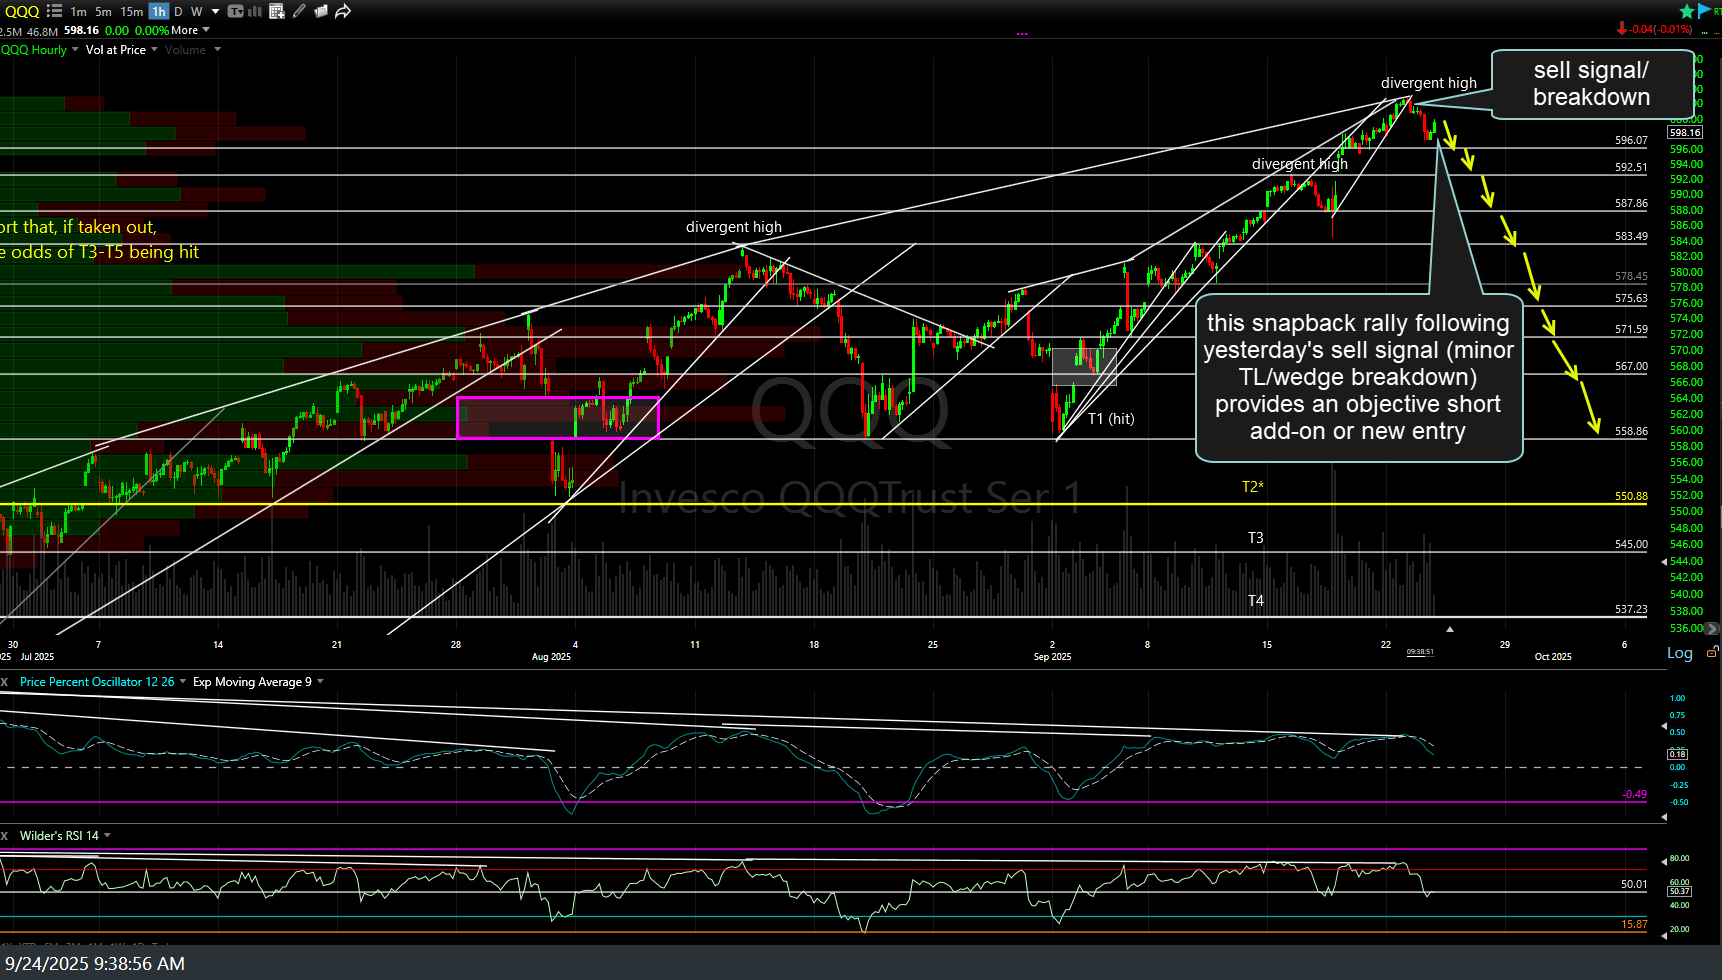The height and width of the screenshot is (980, 1722).
Task: Toggle Log price scaling at bottom right
Action: 1680,653
